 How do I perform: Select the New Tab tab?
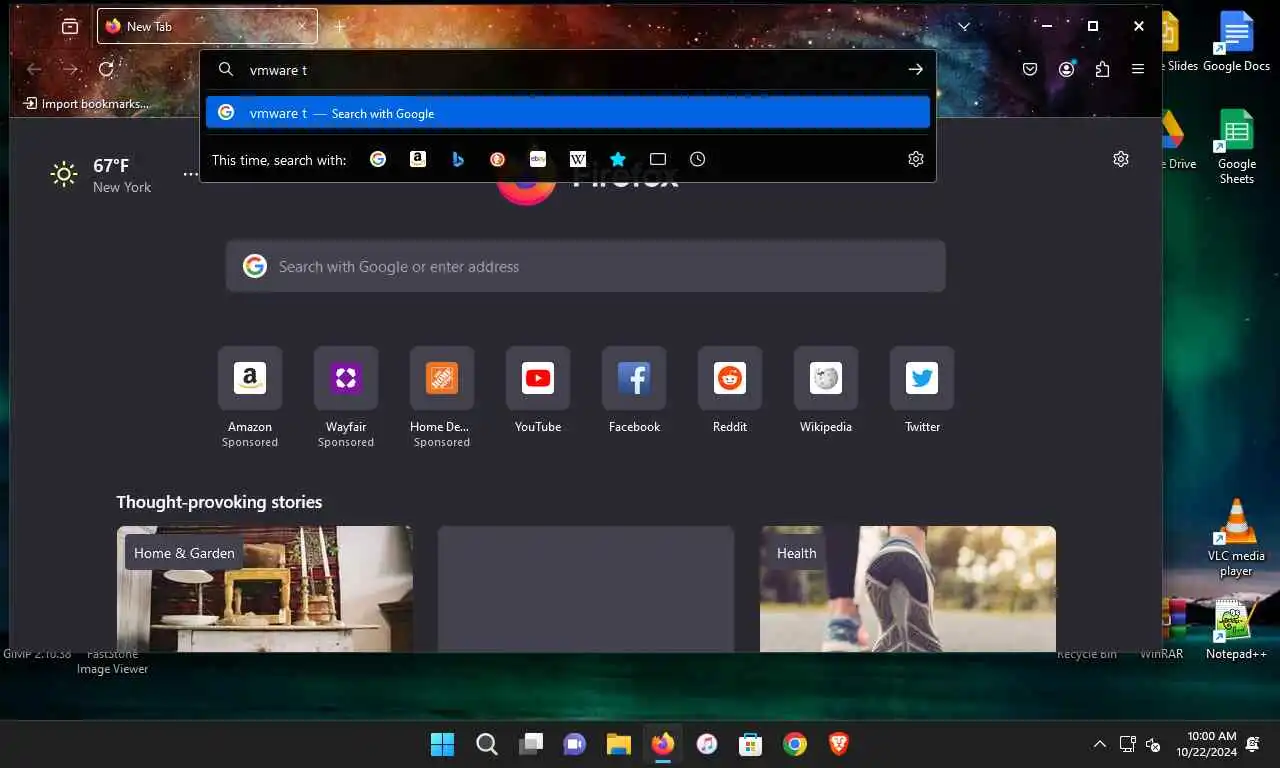coord(207,26)
